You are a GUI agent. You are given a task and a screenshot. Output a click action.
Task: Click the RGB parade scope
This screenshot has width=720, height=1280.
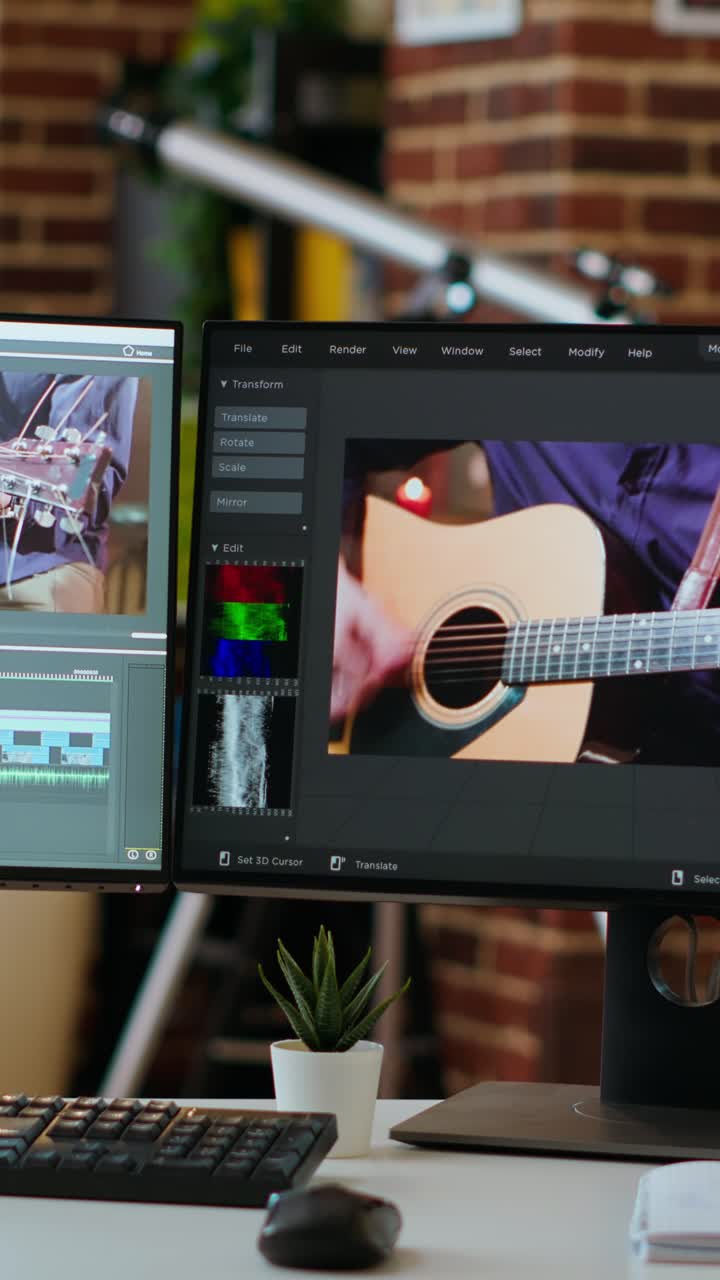pos(250,622)
